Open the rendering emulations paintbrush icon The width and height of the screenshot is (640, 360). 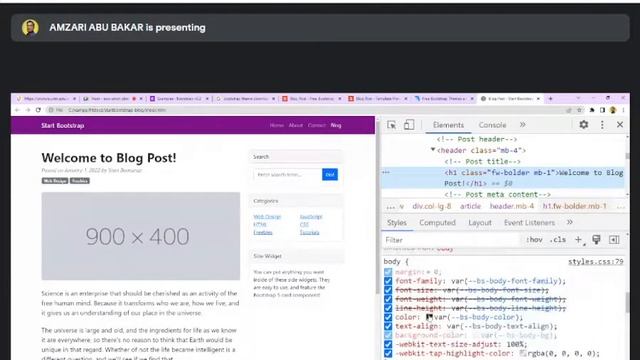pyautogui.click(x=596, y=240)
